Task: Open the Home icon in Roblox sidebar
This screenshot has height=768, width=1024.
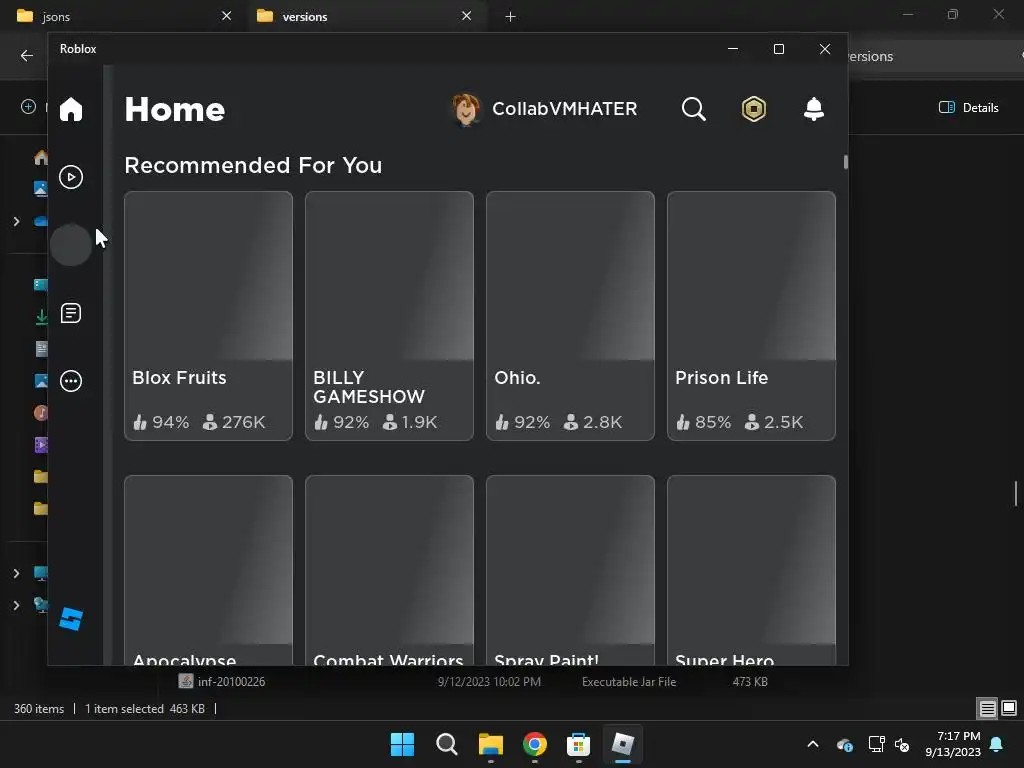Action: point(71,109)
